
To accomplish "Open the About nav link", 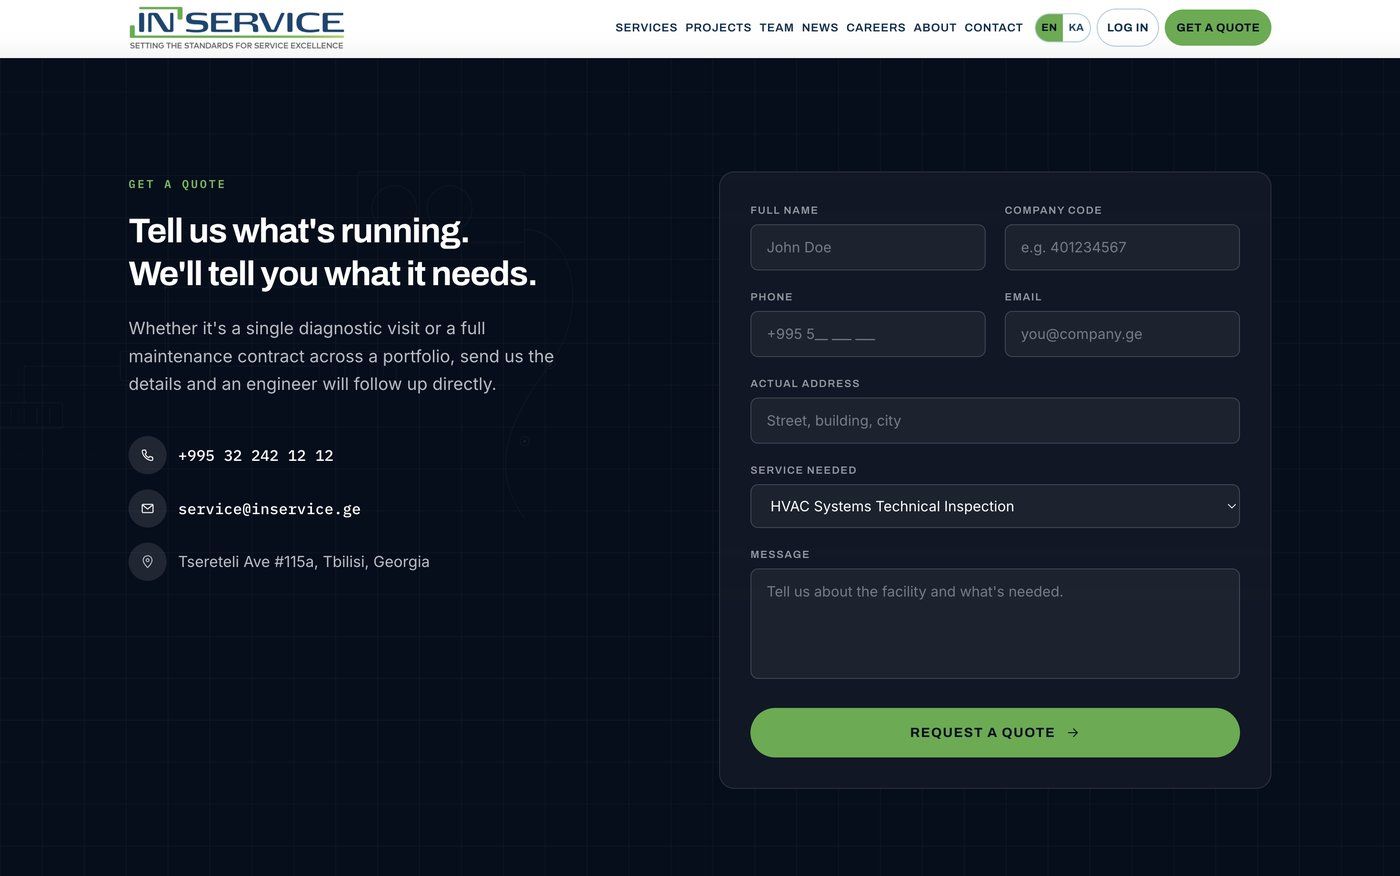I will (x=935, y=28).
